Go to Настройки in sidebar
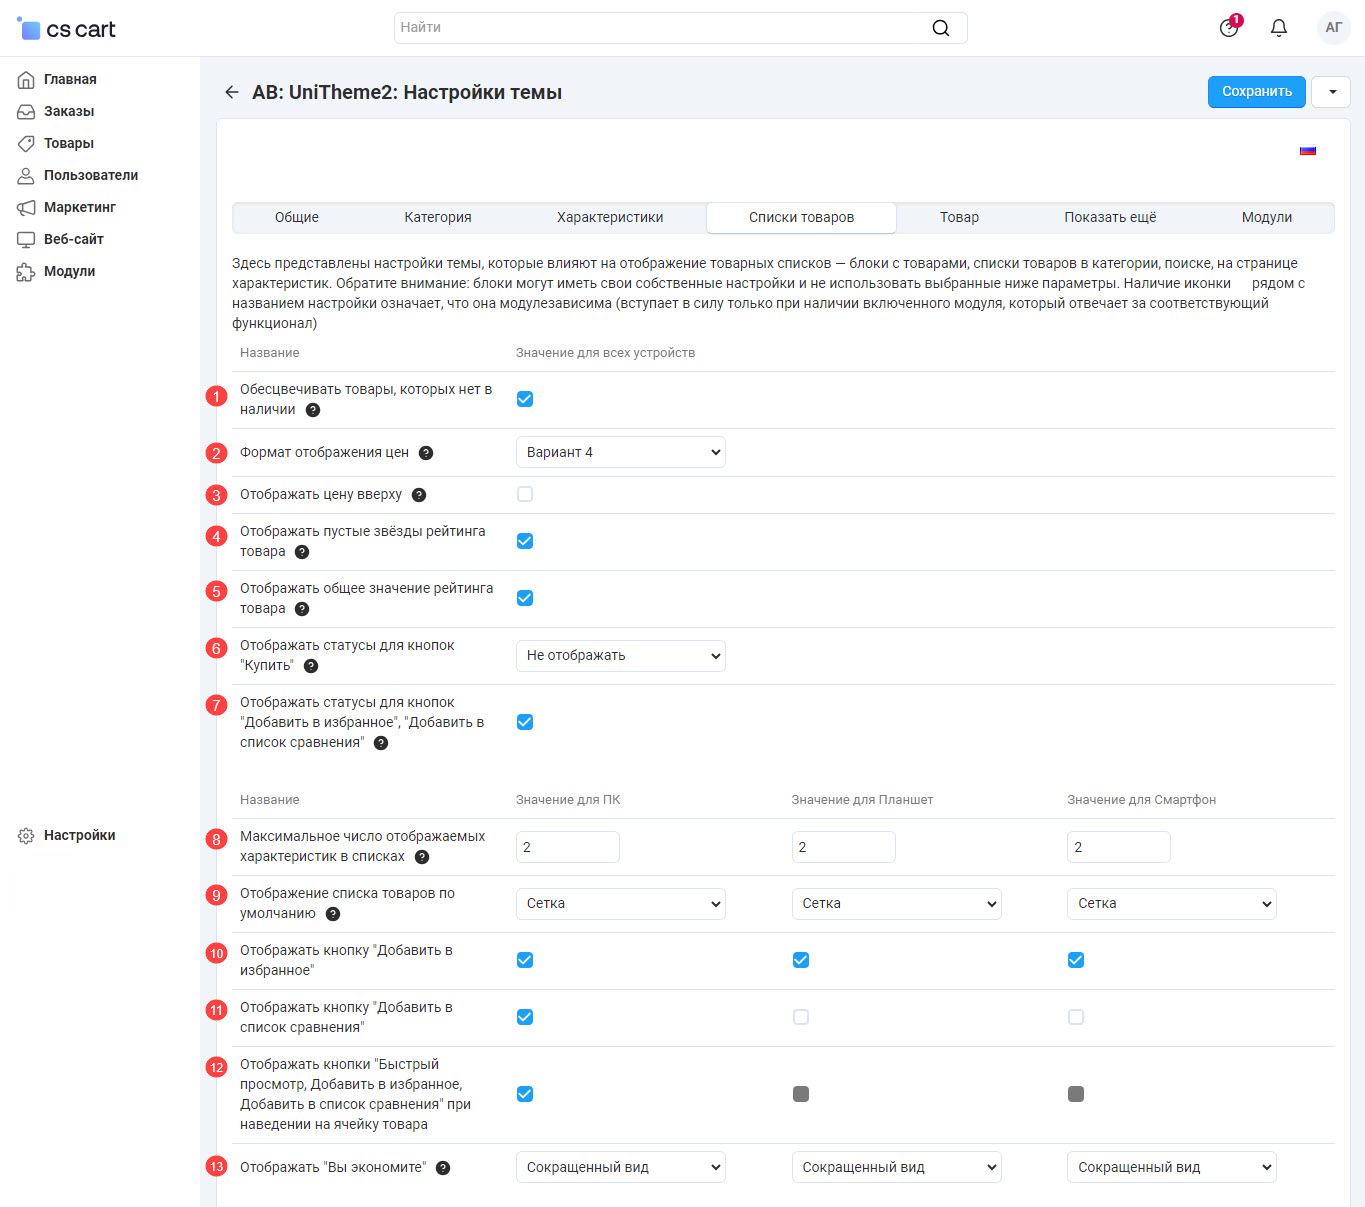 point(79,835)
